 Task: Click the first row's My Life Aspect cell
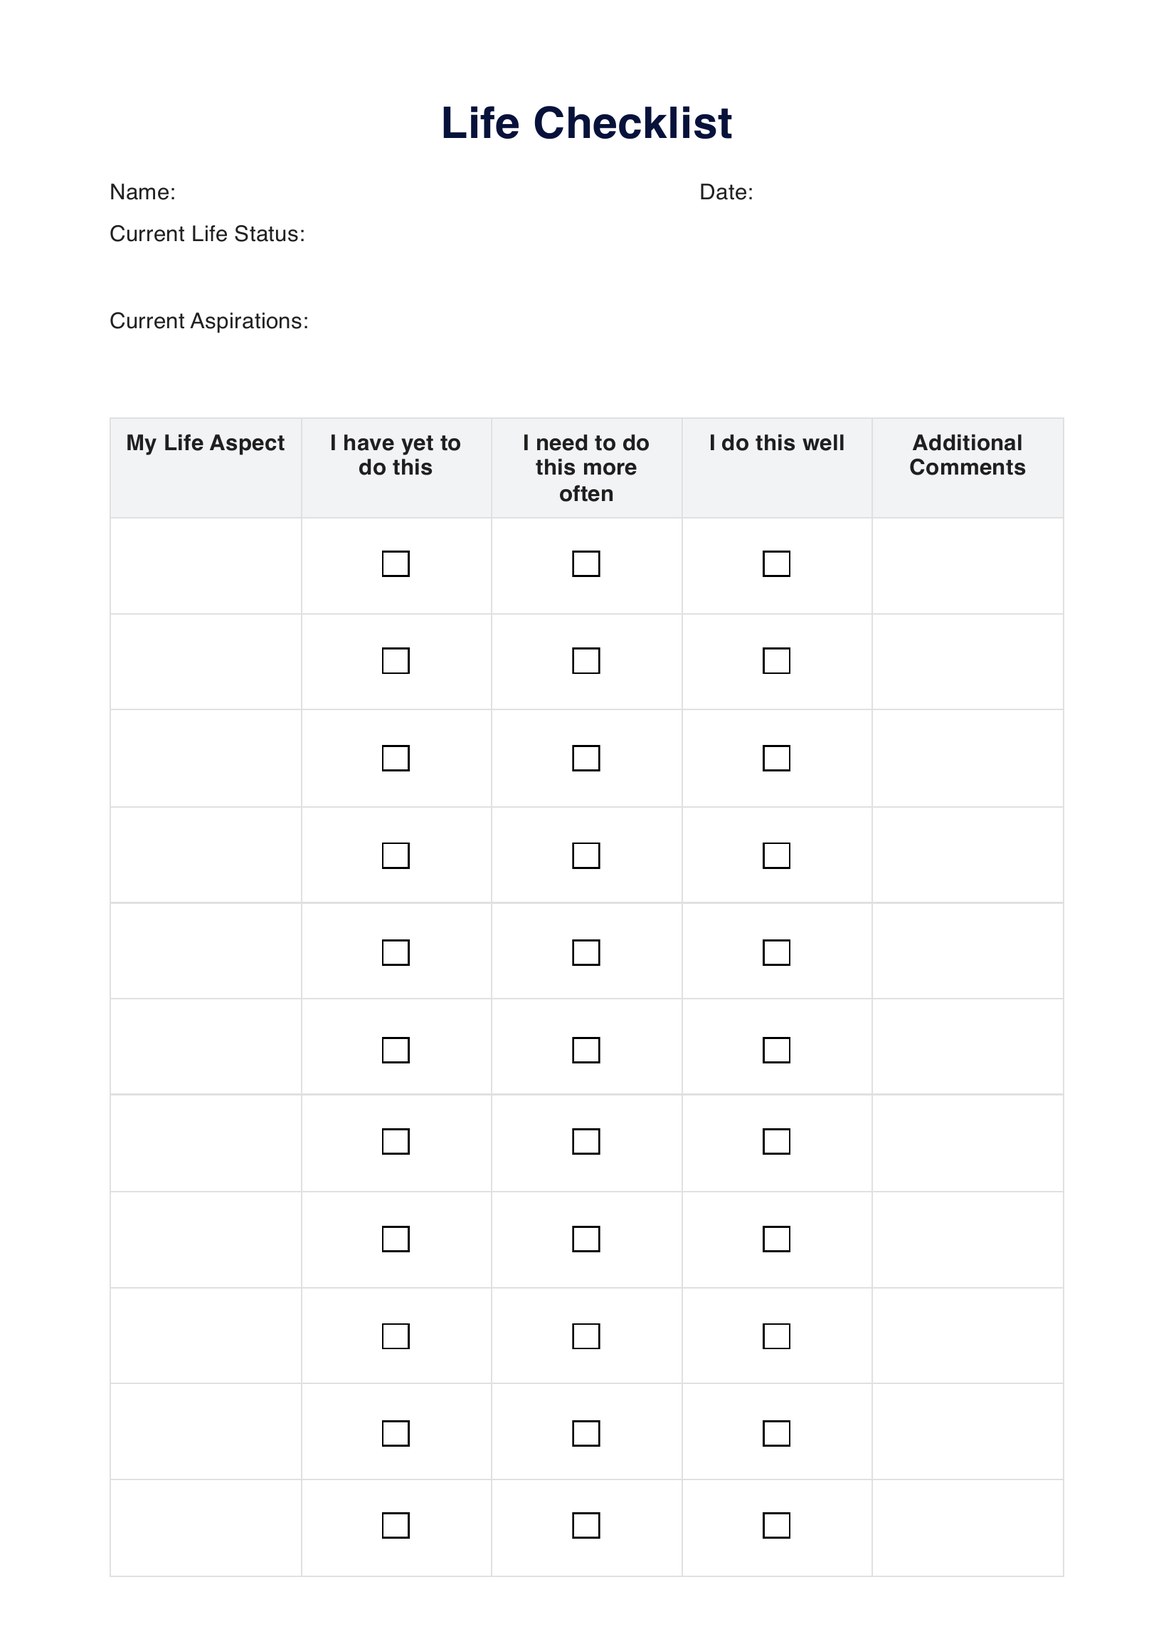pyautogui.click(x=206, y=565)
